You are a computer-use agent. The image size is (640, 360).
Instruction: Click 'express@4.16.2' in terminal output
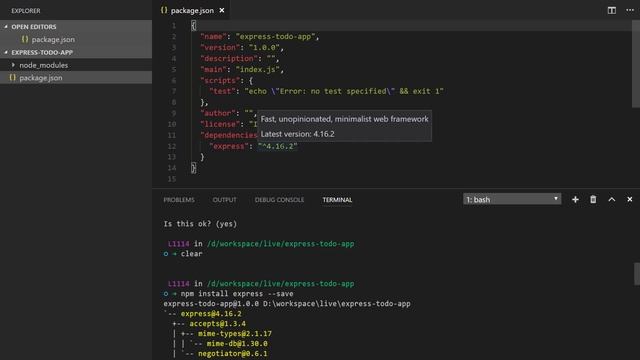[x=211, y=313]
